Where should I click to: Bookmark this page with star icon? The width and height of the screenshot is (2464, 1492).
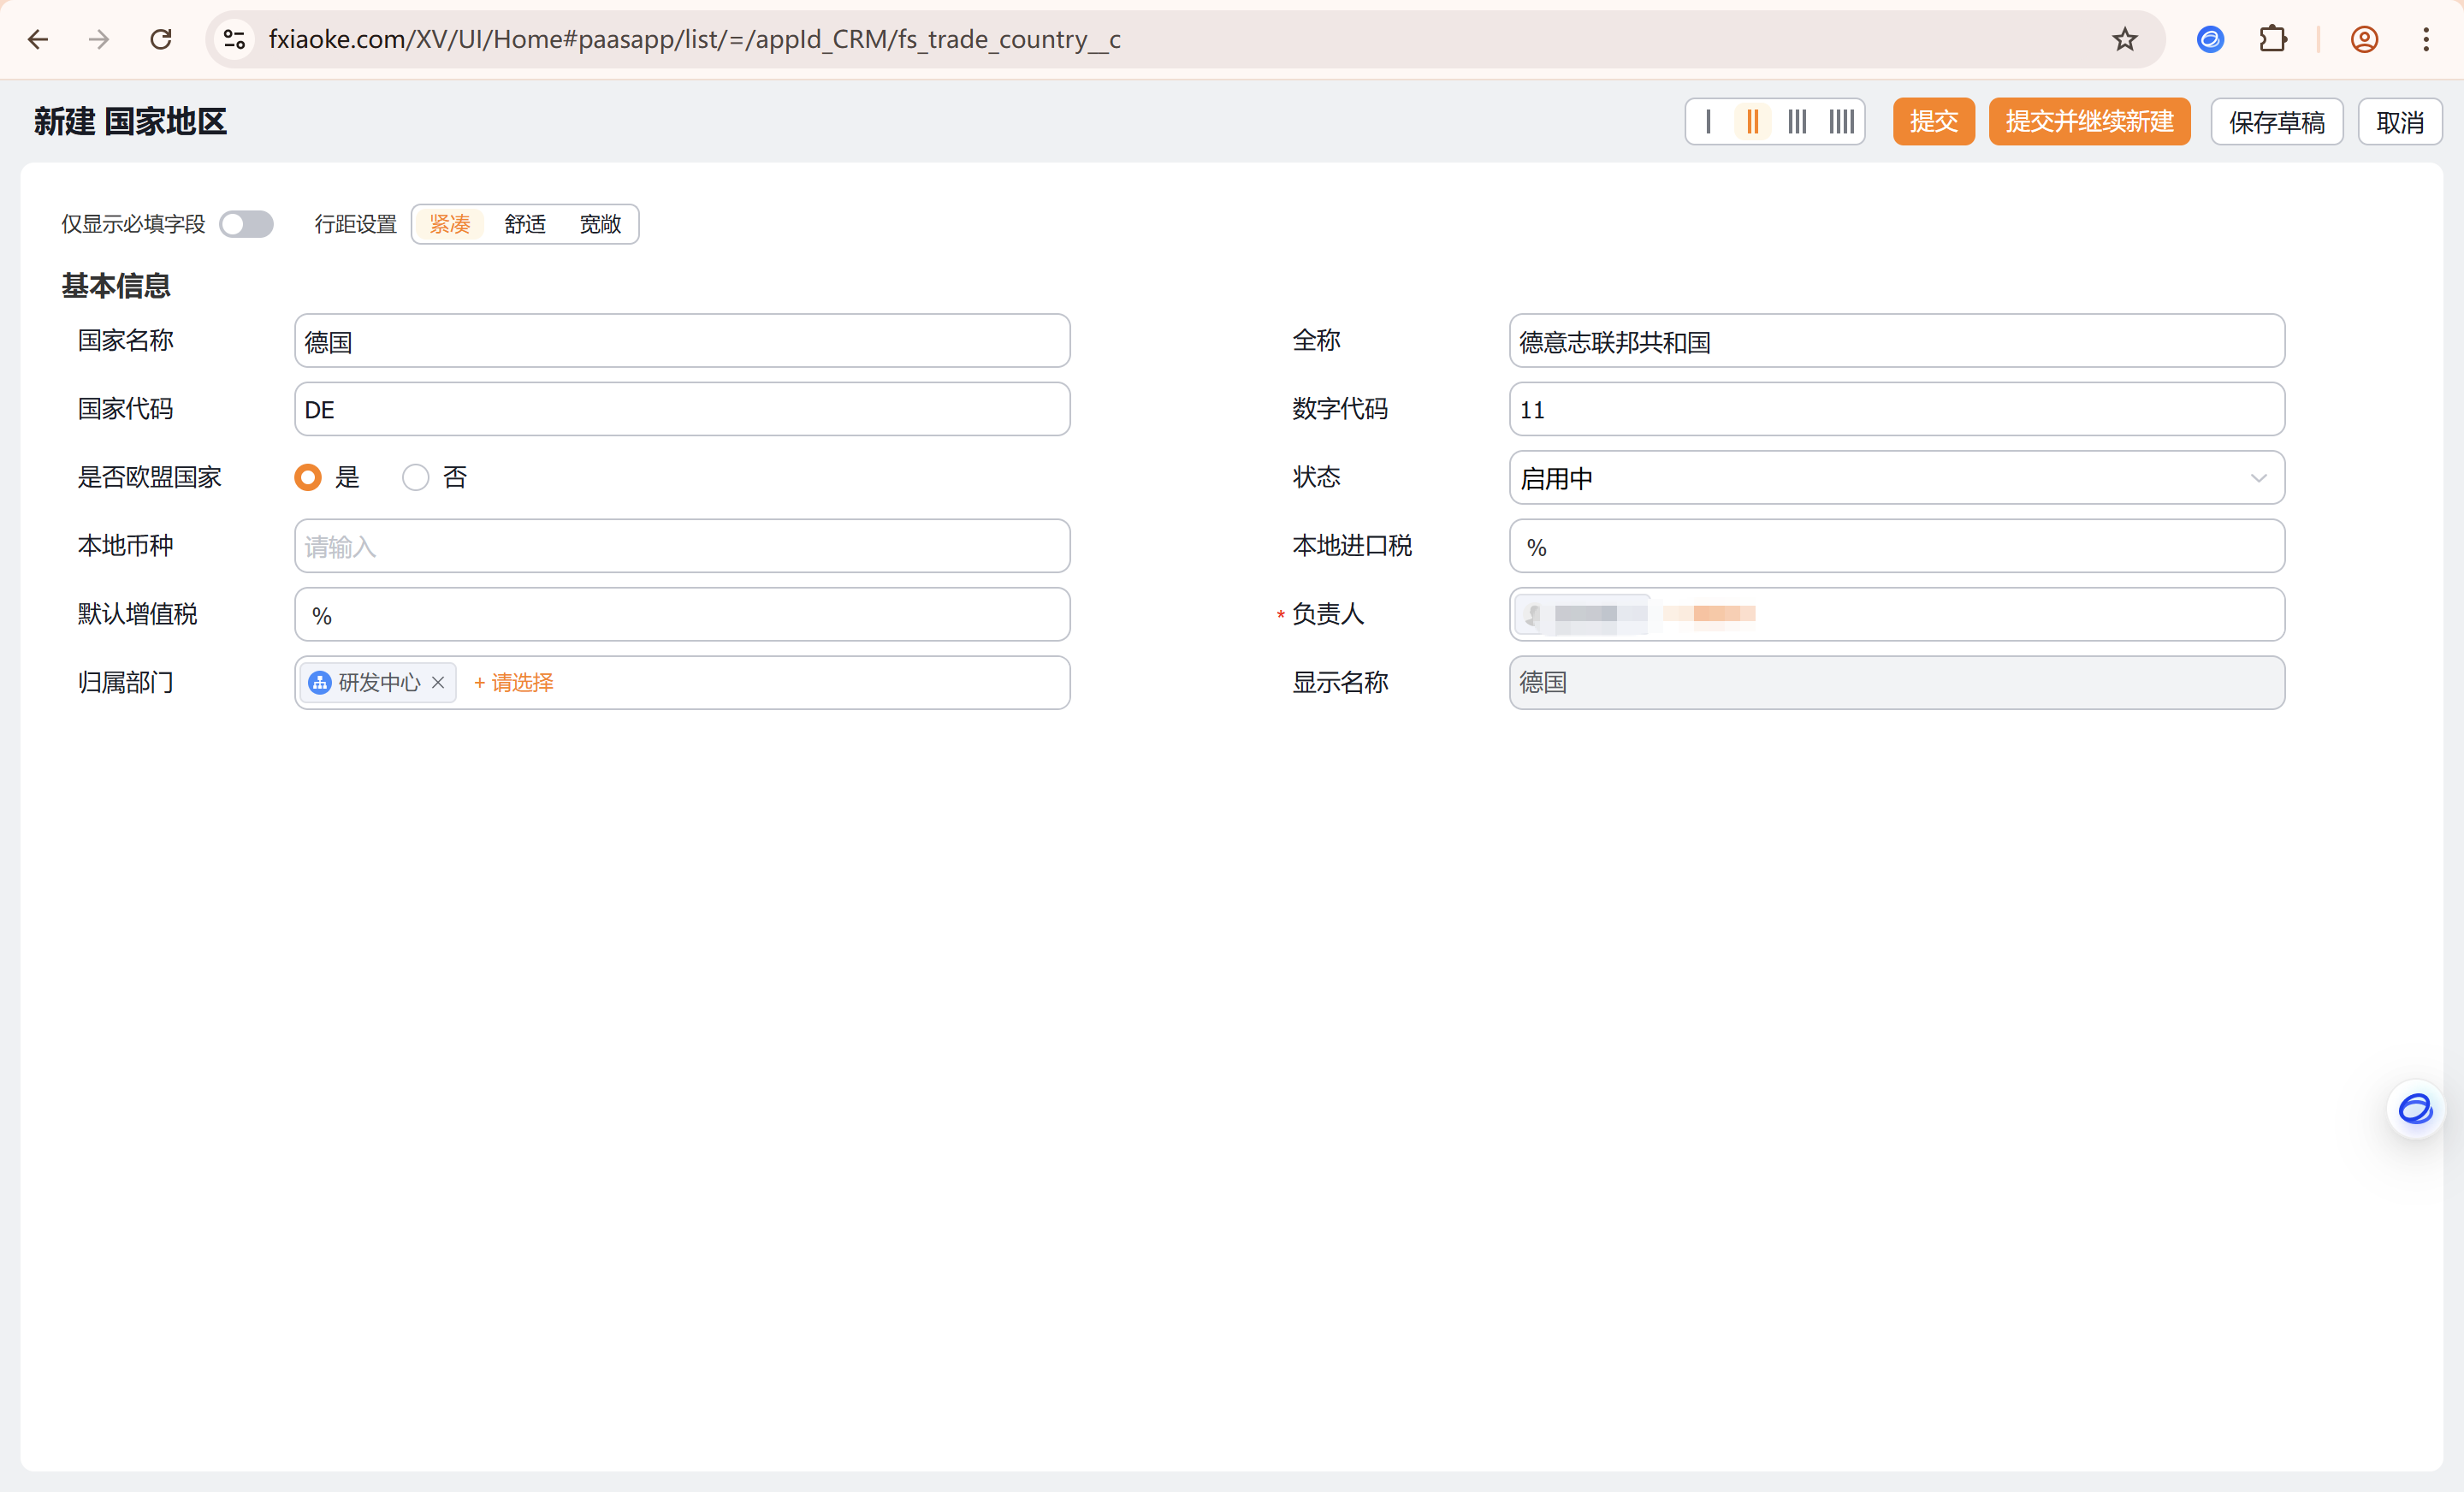(2124, 39)
